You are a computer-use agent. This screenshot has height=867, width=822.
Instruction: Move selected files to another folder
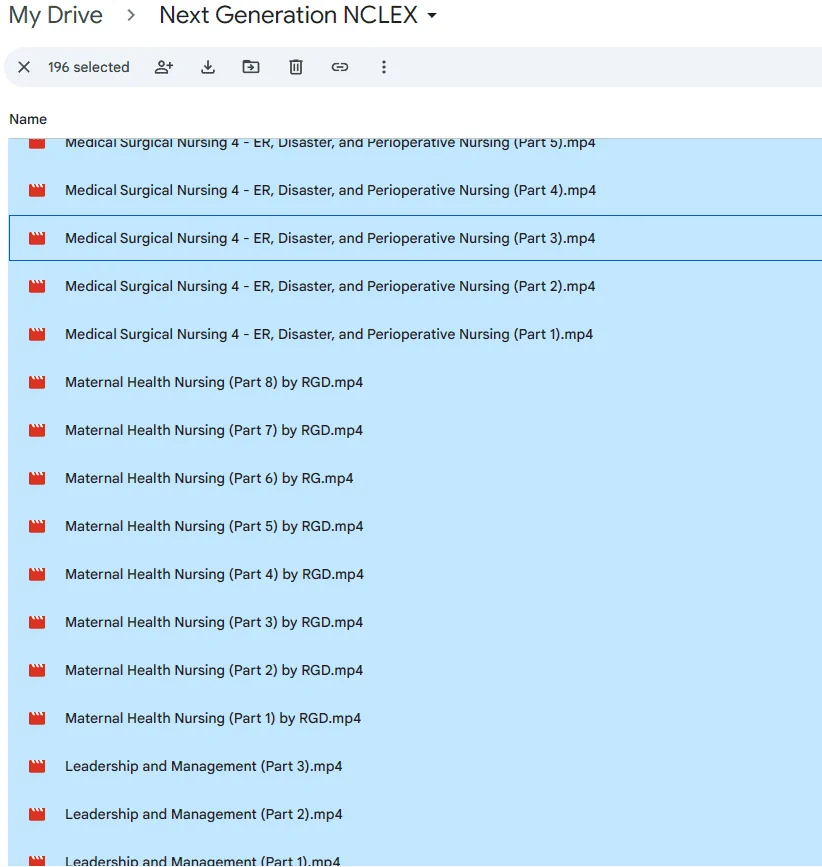click(x=251, y=67)
